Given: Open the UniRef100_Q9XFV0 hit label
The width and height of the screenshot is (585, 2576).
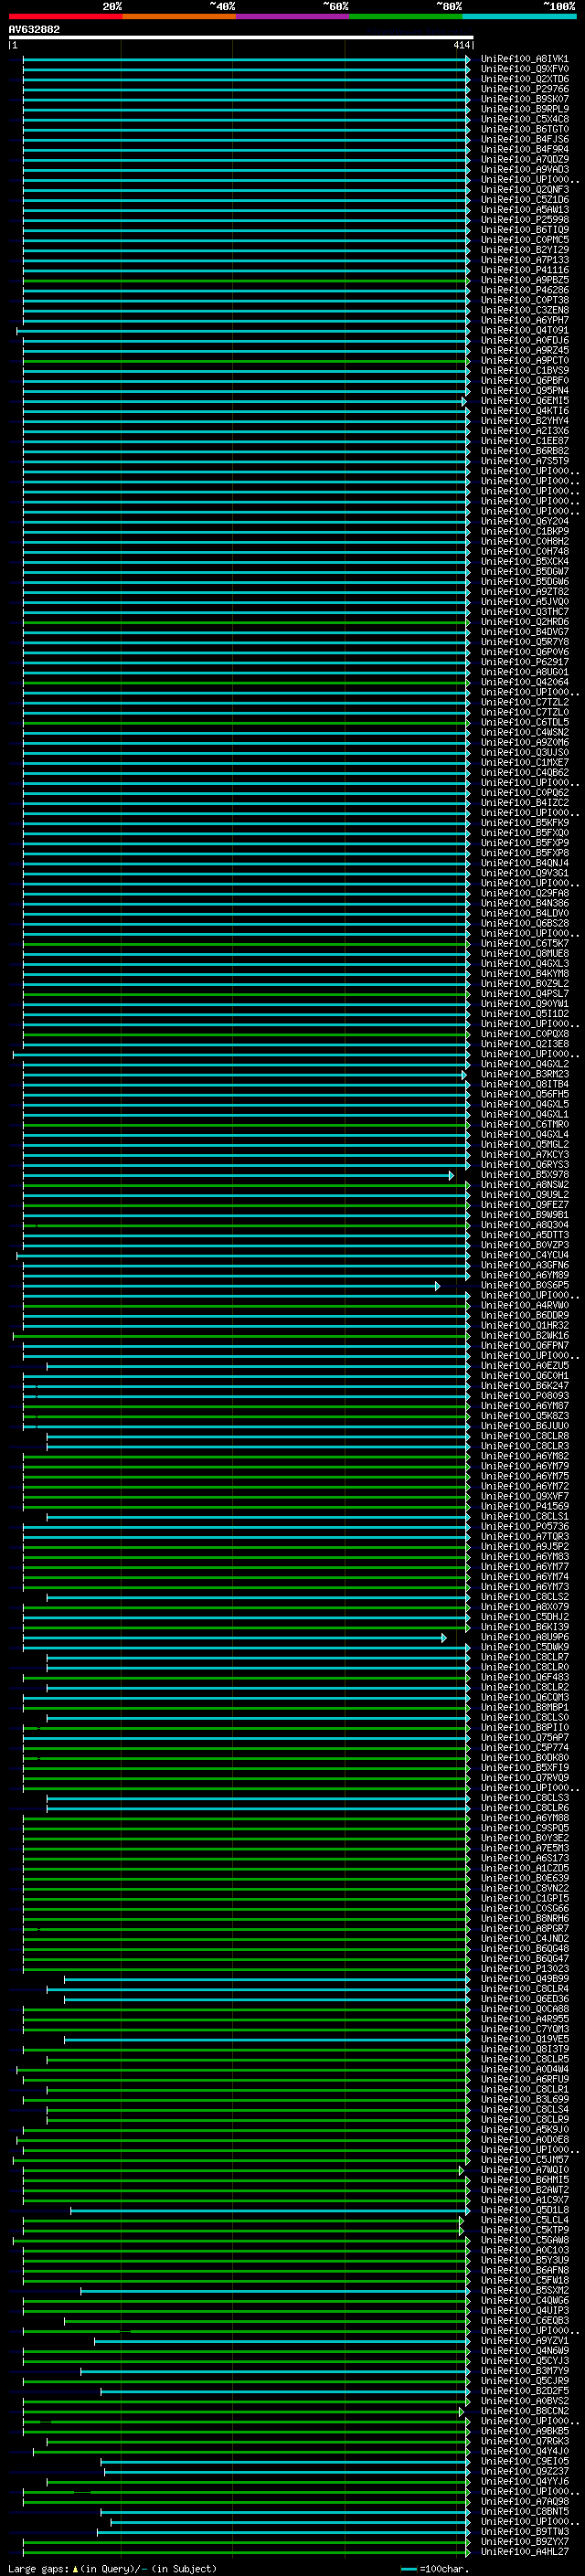Looking at the screenshot, I should pyautogui.click(x=524, y=69).
